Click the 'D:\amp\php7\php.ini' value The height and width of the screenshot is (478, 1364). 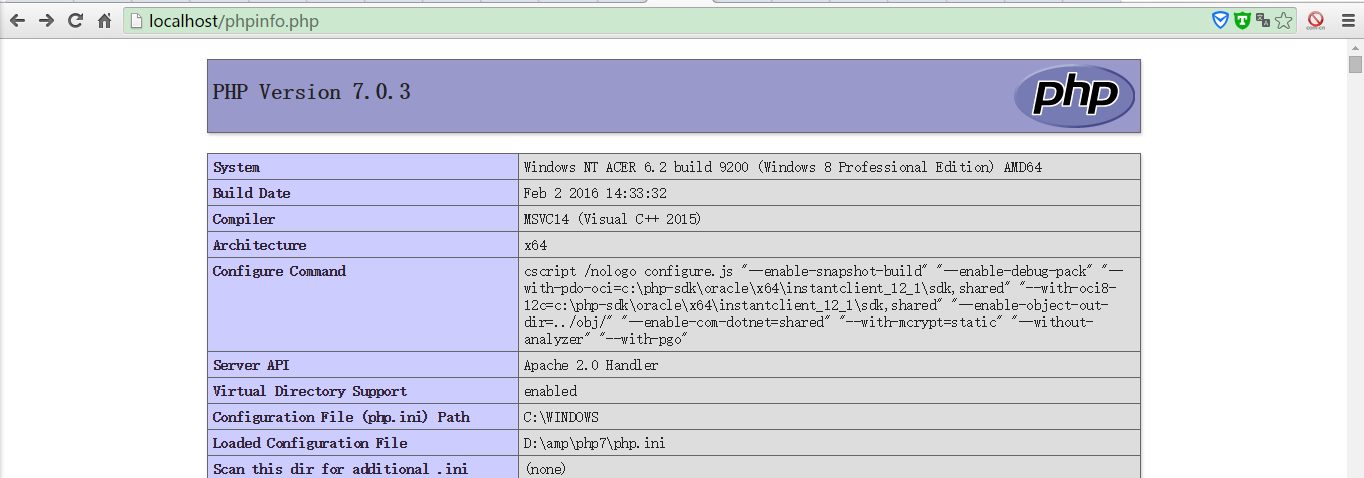tap(595, 443)
